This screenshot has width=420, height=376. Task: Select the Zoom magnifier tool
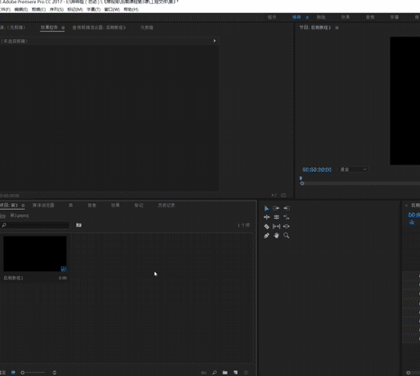(x=286, y=236)
